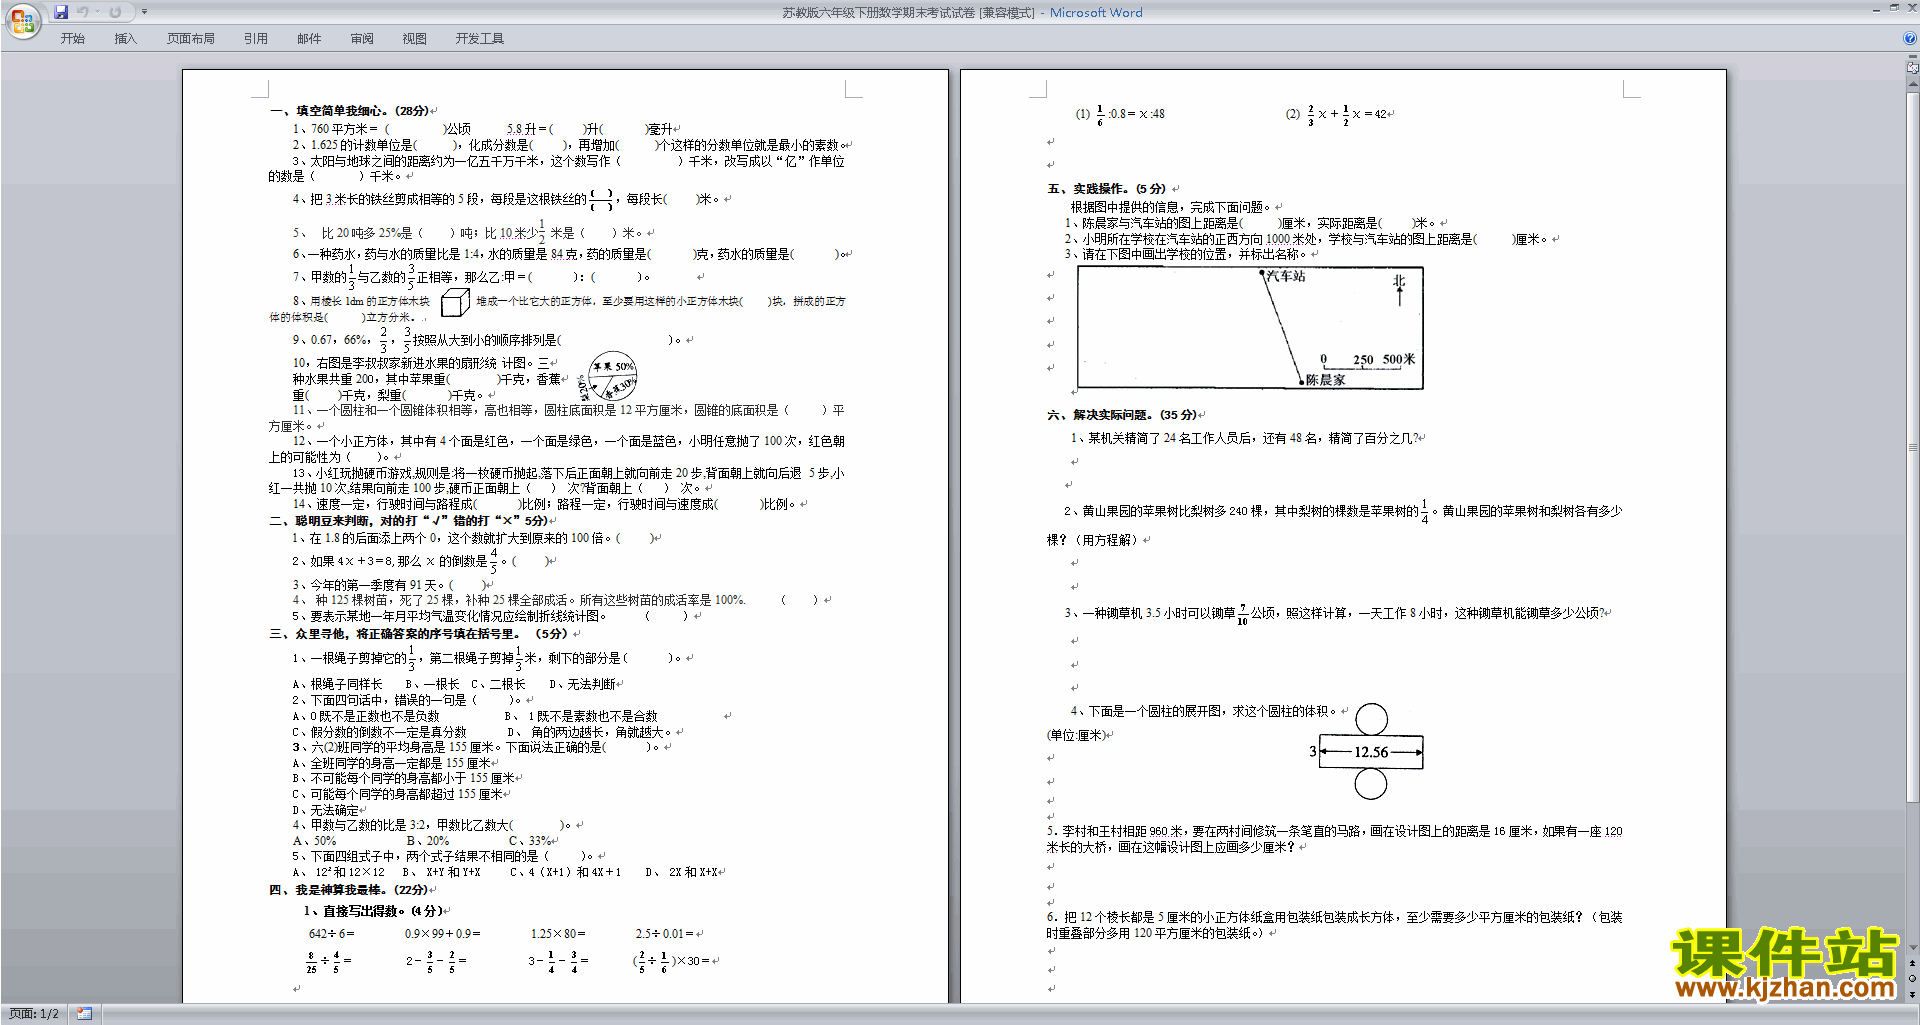The height and width of the screenshot is (1025, 1920).
Task: Click heading 二、聪明豆来判断
Action: (410, 521)
